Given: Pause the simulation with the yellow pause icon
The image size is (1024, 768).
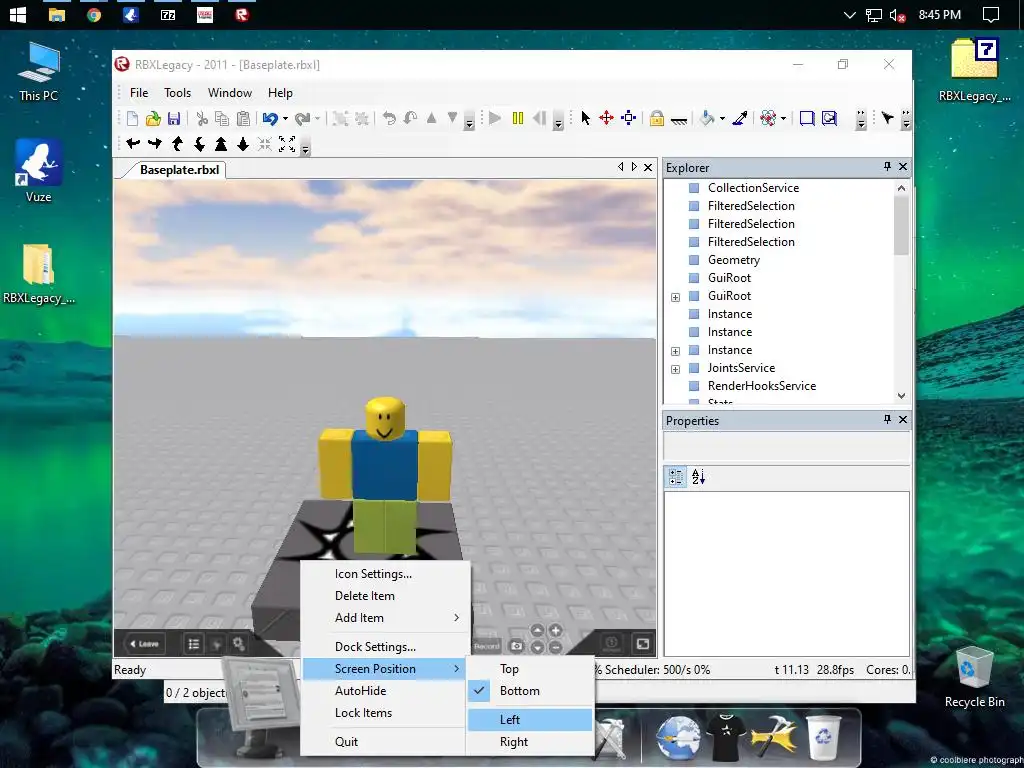Looking at the screenshot, I should point(518,118).
